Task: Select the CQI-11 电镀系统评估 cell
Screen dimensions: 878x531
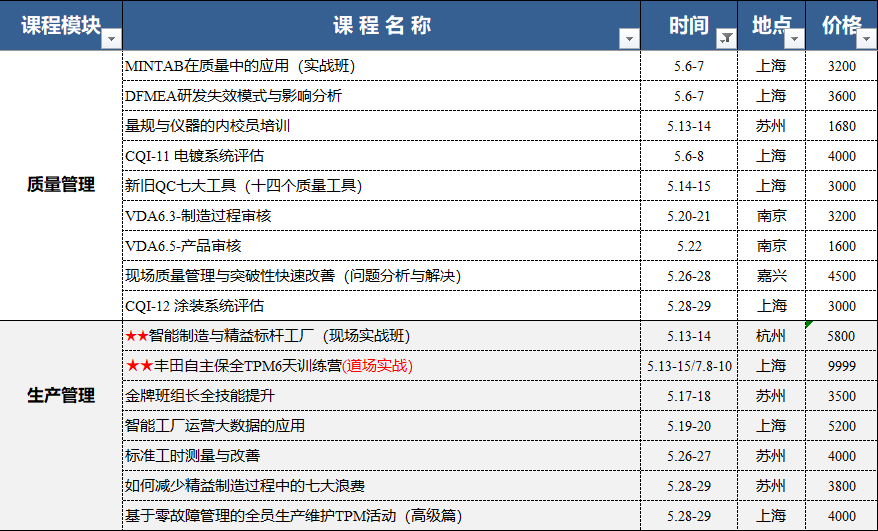Action: click(381, 156)
